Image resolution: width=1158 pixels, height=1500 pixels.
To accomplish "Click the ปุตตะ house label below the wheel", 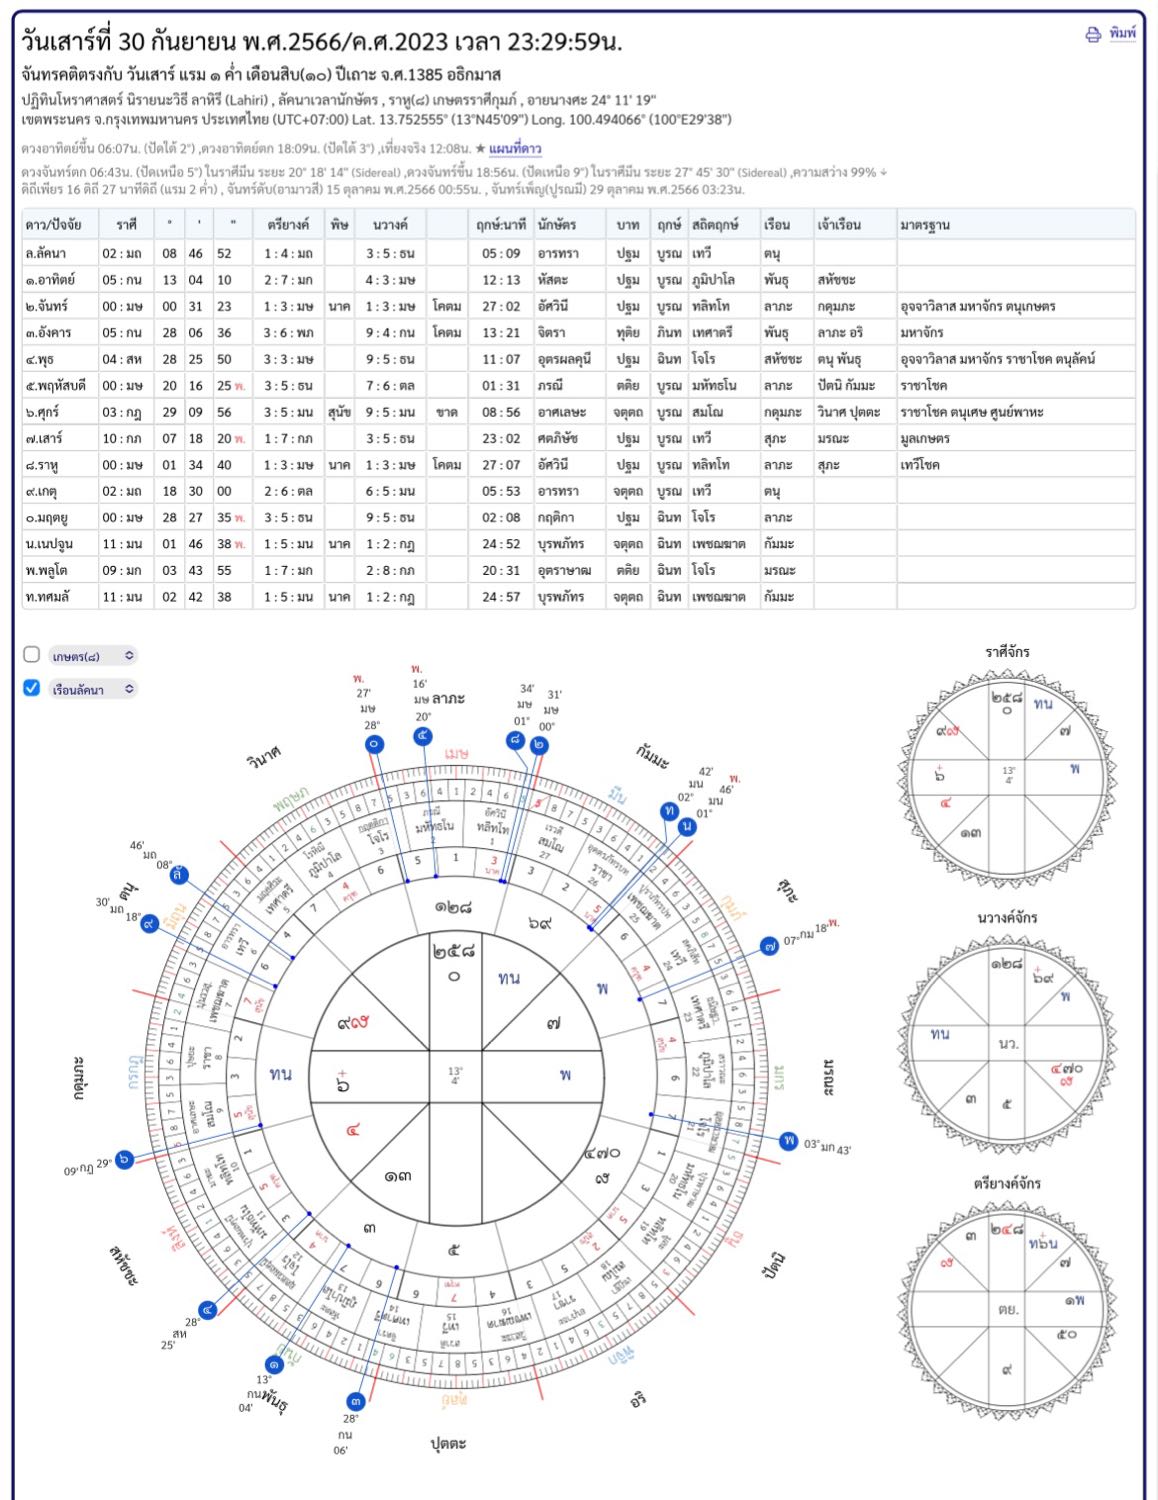I will [x=448, y=1444].
